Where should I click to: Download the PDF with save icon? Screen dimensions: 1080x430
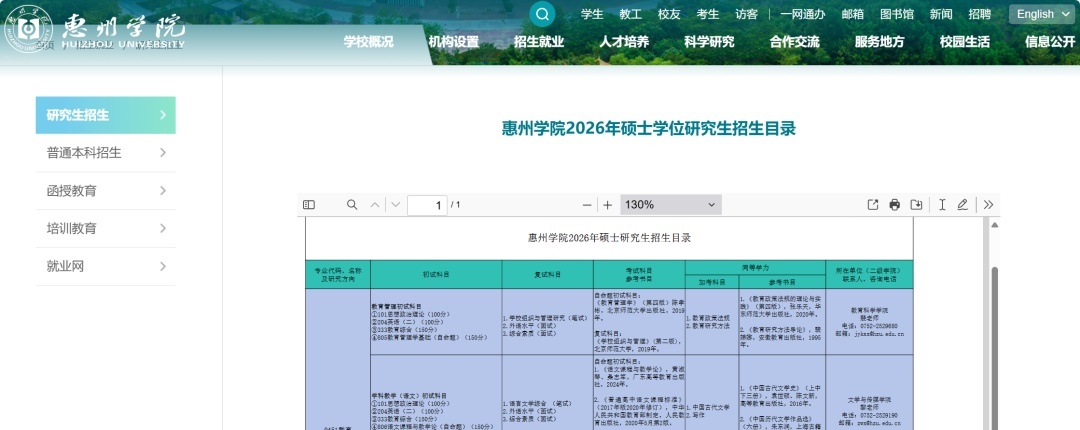click(916, 205)
